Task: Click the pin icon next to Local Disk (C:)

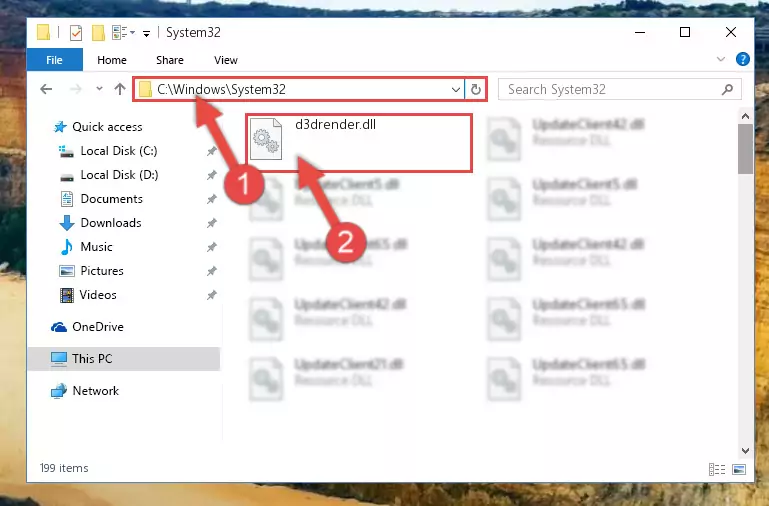Action: pos(211,151)
